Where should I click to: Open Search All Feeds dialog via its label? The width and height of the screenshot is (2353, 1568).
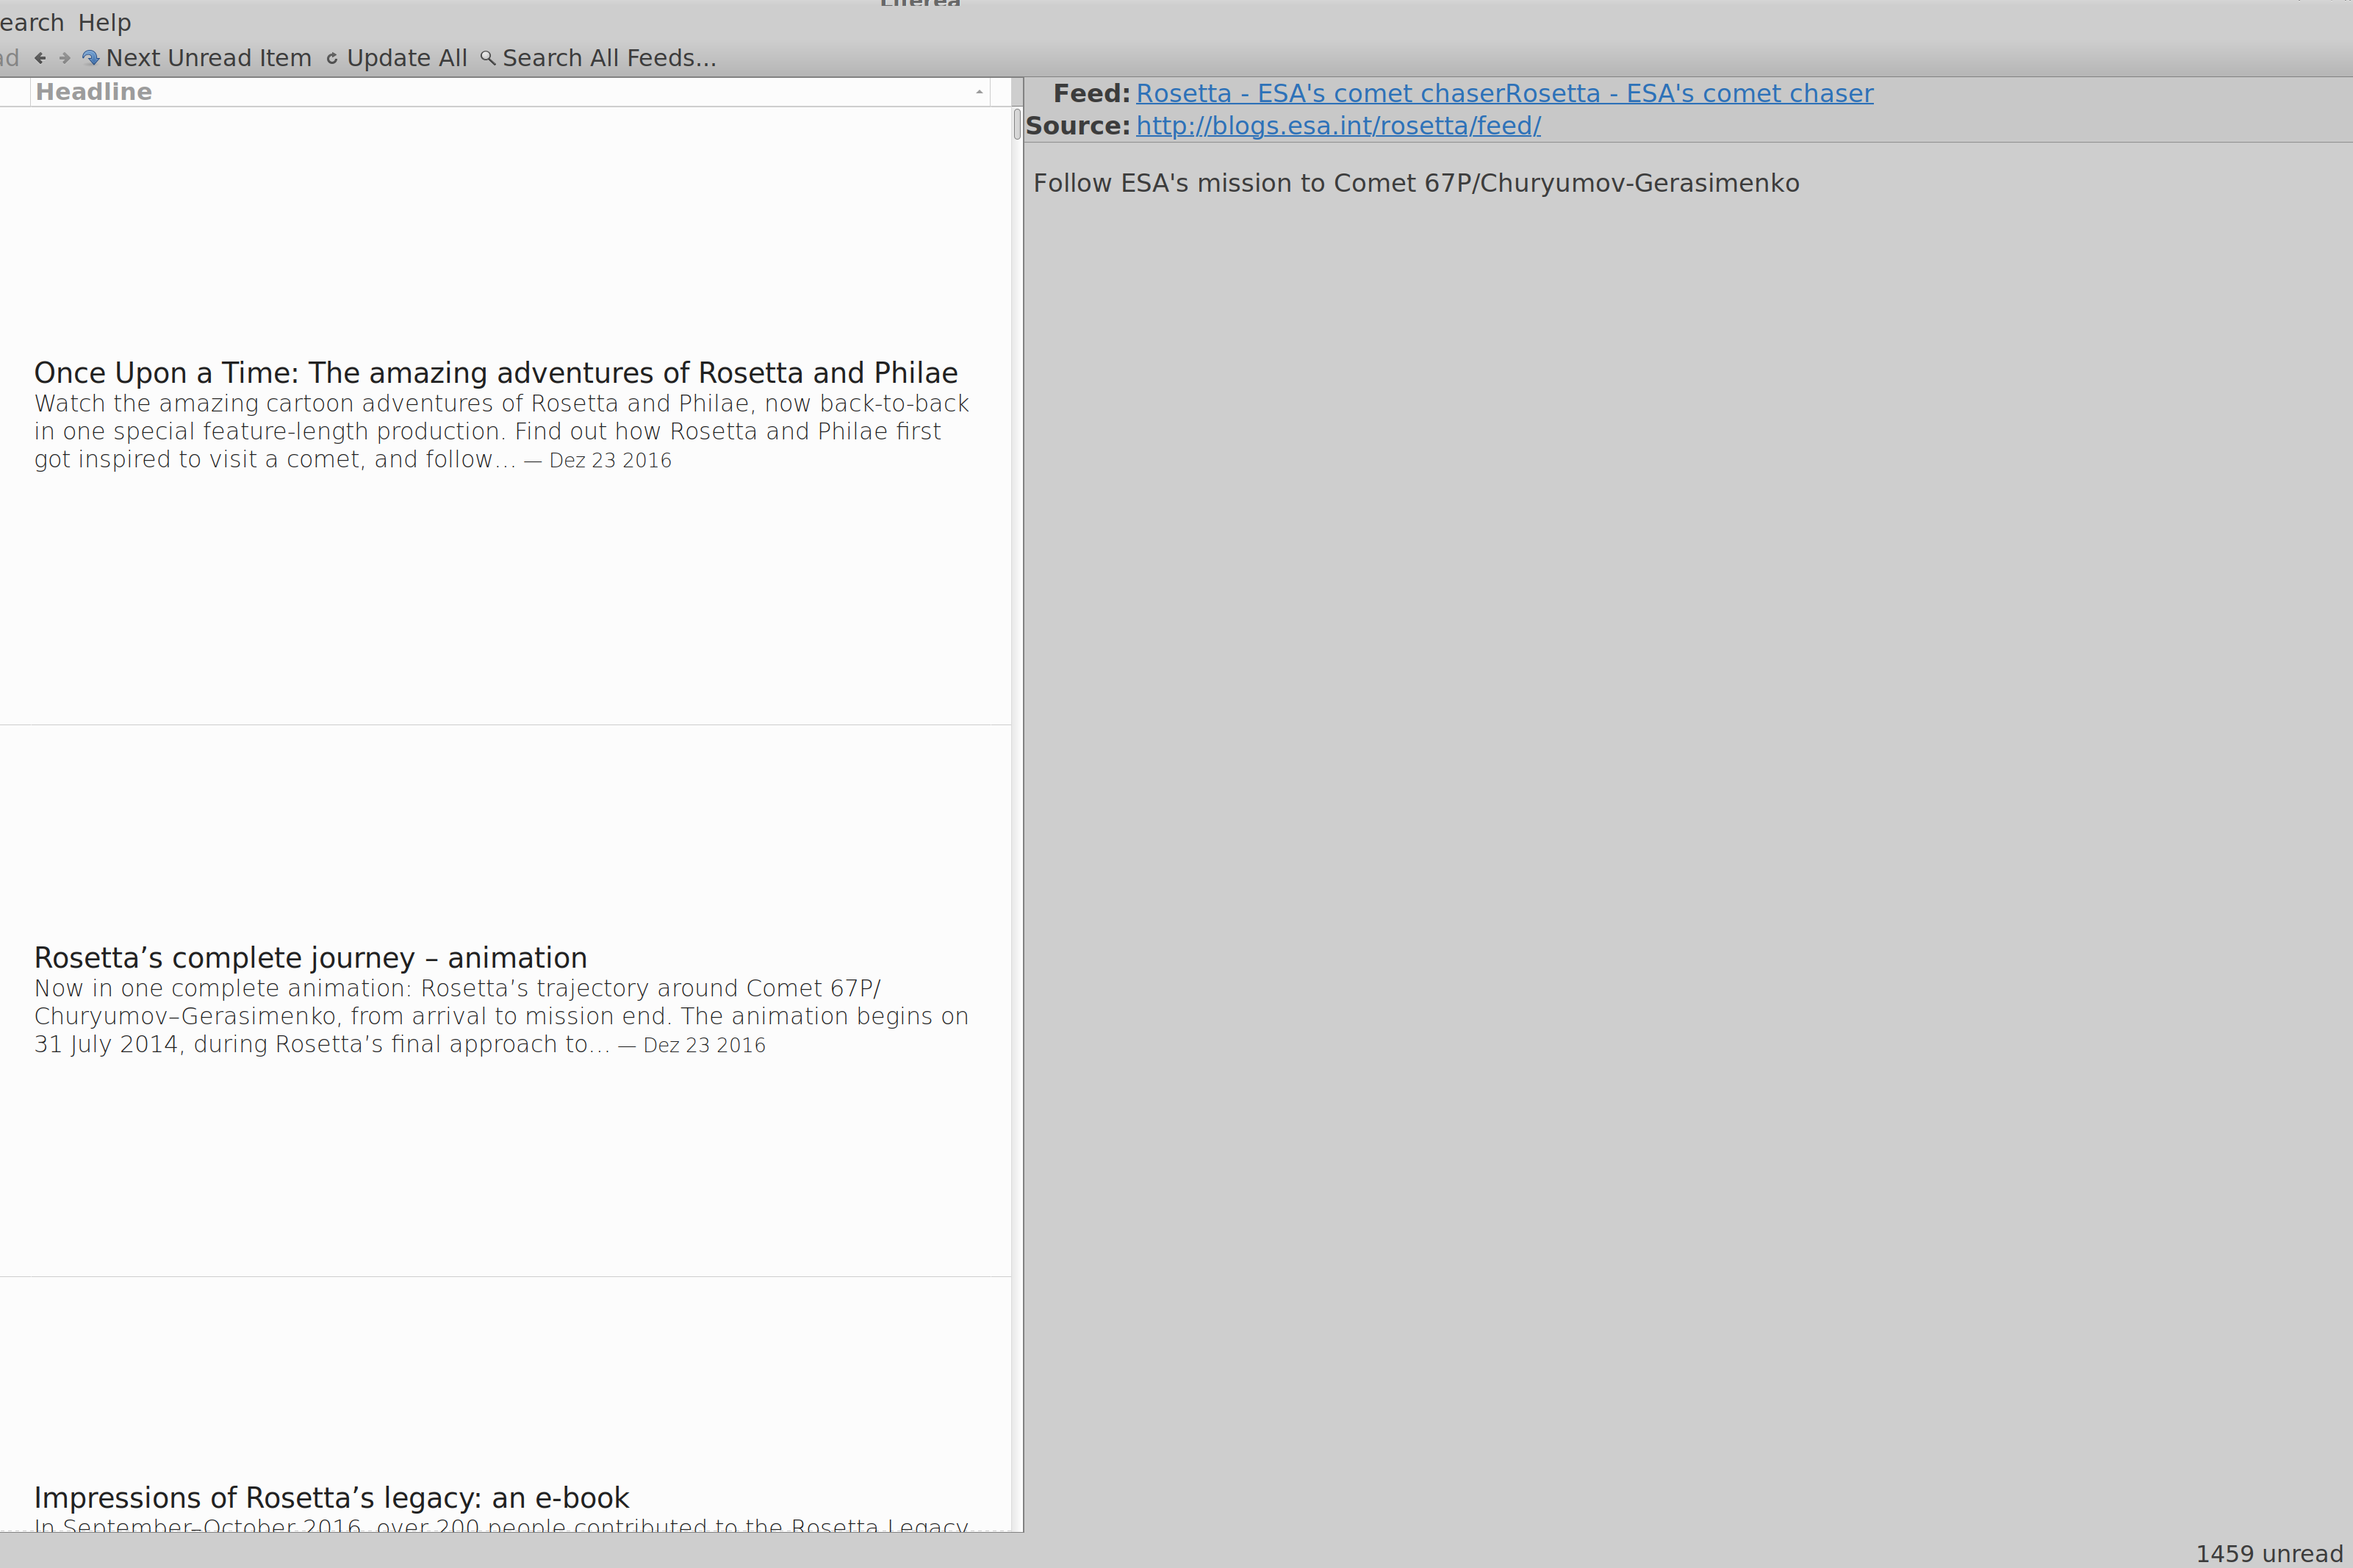coord(609,58)
